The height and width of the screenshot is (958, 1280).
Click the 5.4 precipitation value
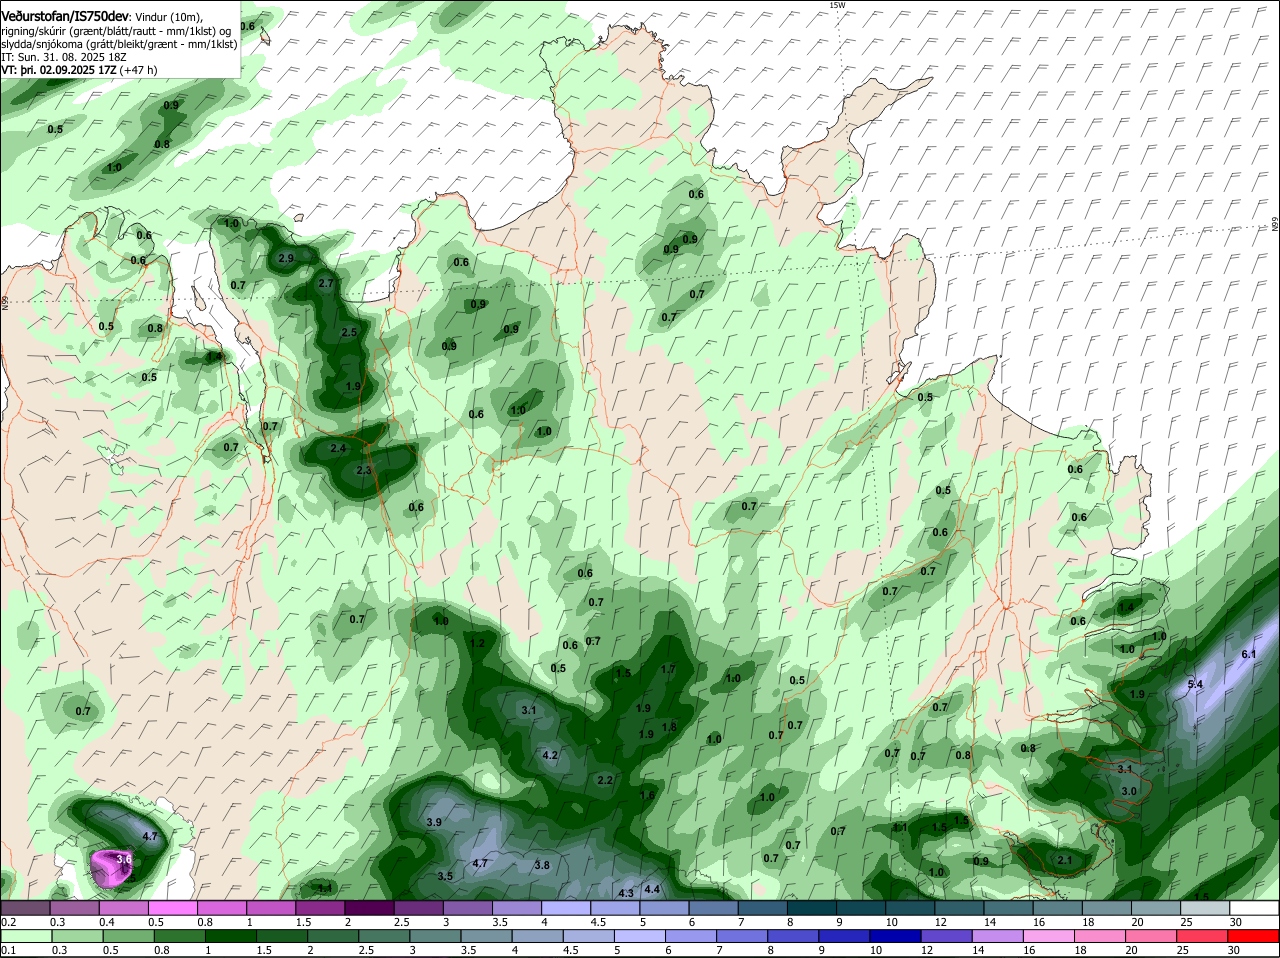[x=1195, y=684]
